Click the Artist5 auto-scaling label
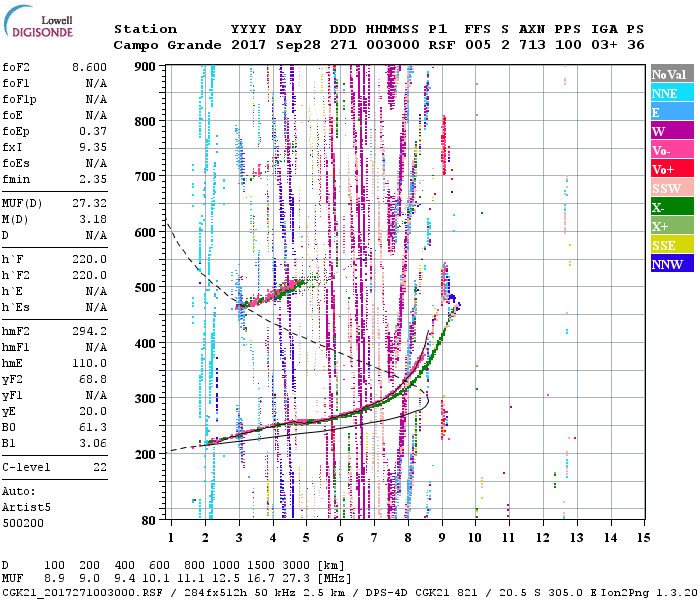Image resolution: width=700 pixels, height=600 pixels. 26,508
